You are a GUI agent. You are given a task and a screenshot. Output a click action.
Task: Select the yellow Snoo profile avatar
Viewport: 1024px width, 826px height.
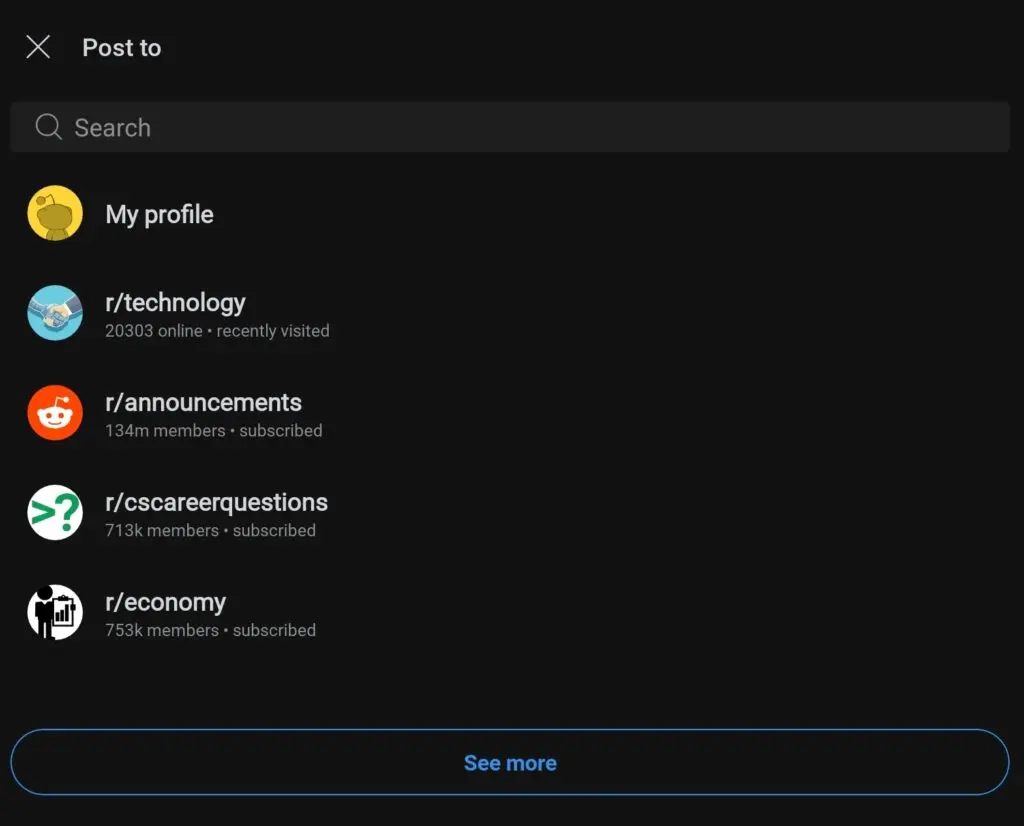pos(55,213)
